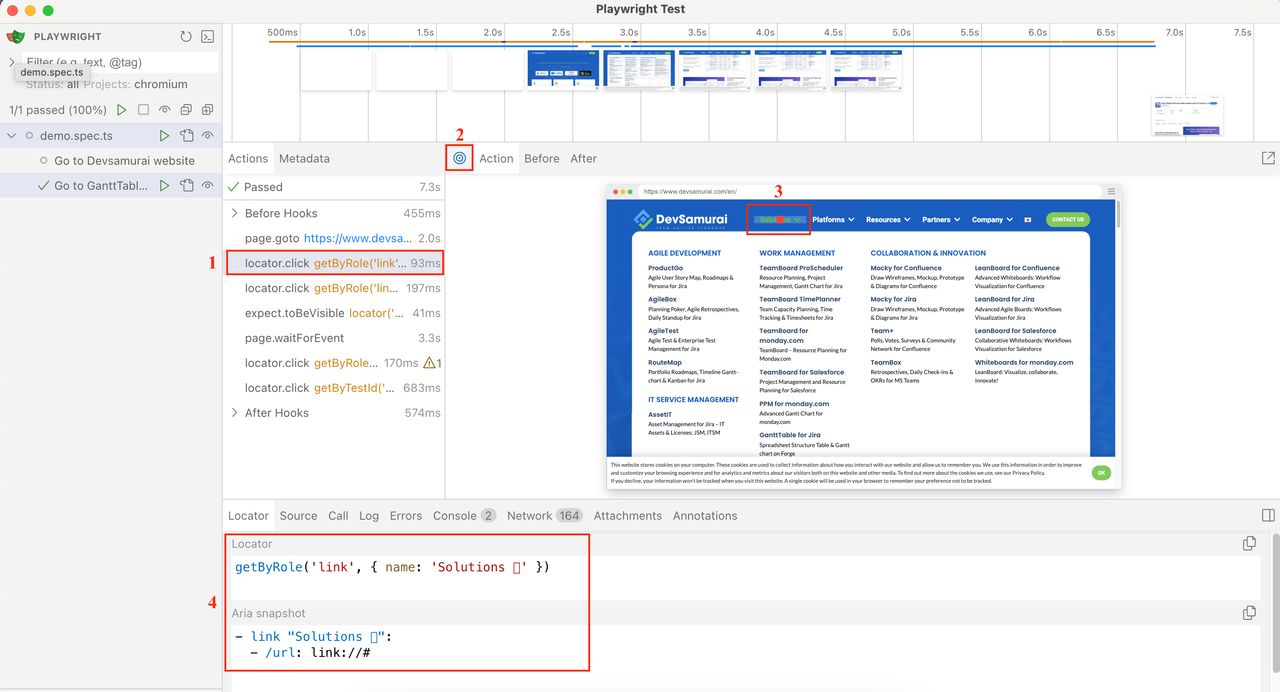1280x692 pixels.
Task: Open the Solutions menu in snapshot
Action: coord(779,219)
